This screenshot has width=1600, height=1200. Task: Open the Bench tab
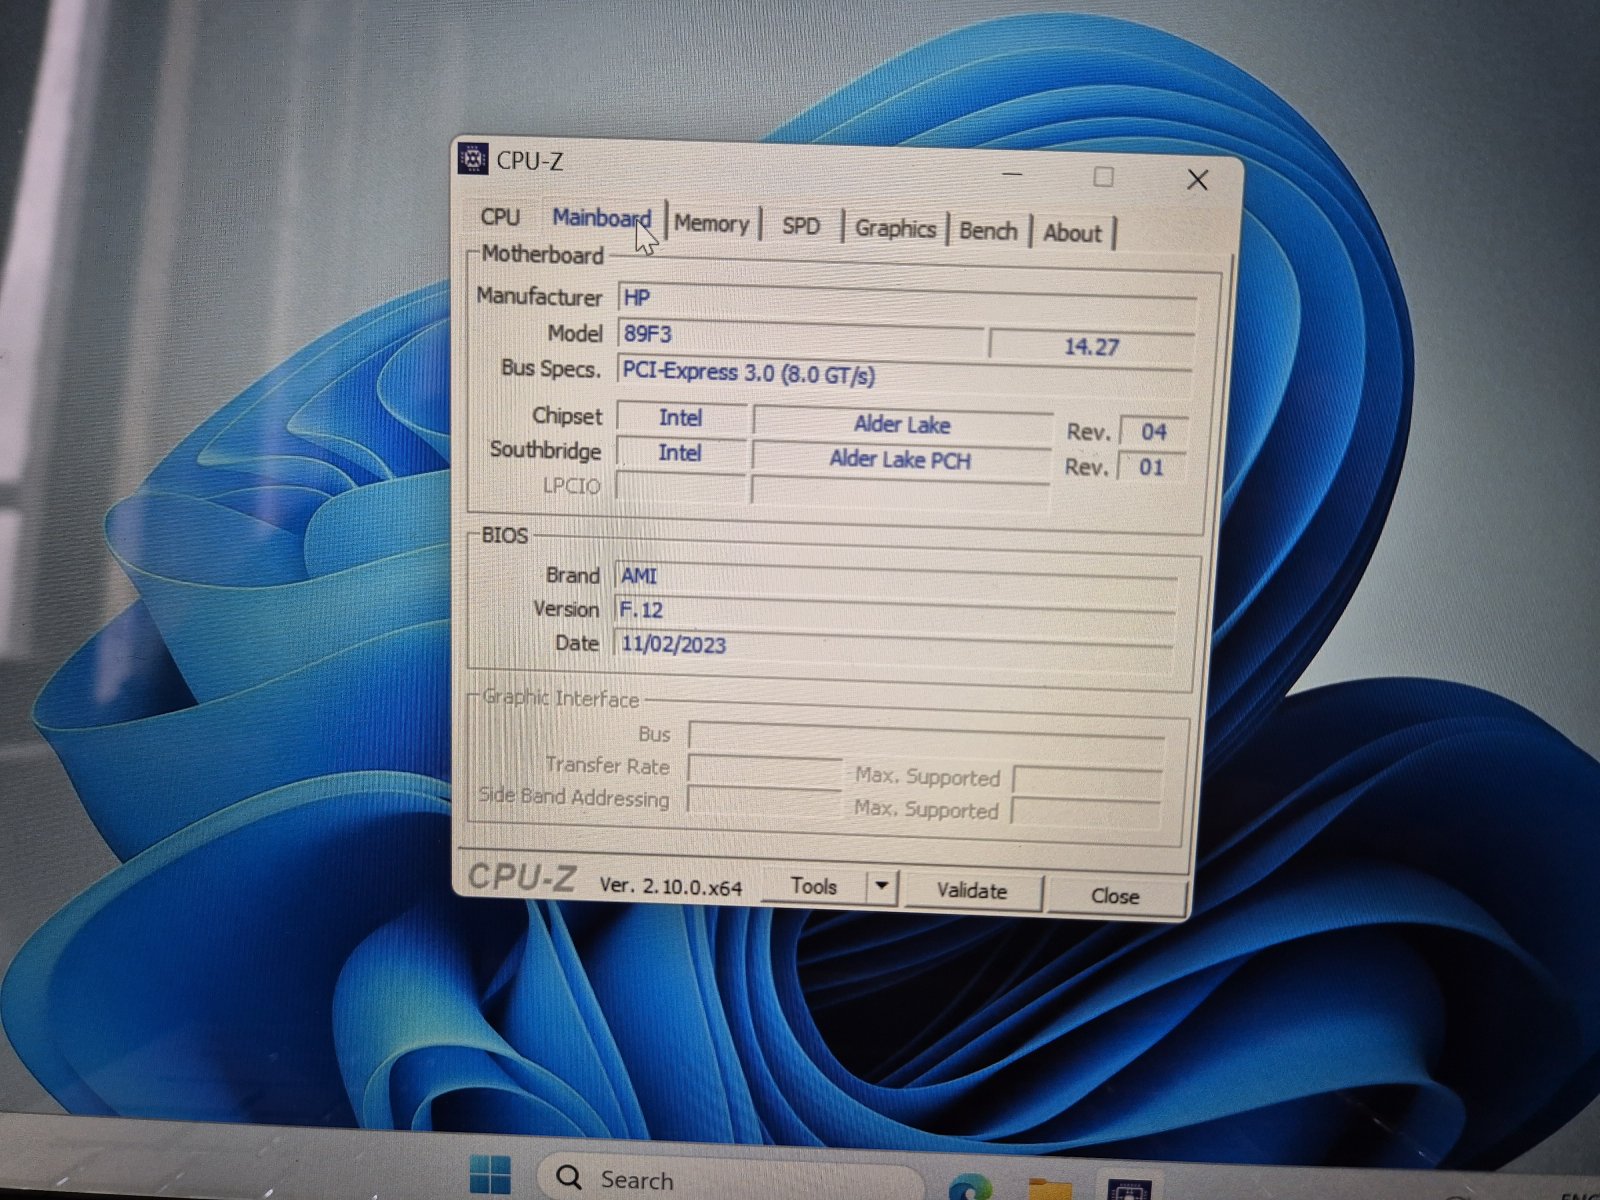[x=988, y=231]
